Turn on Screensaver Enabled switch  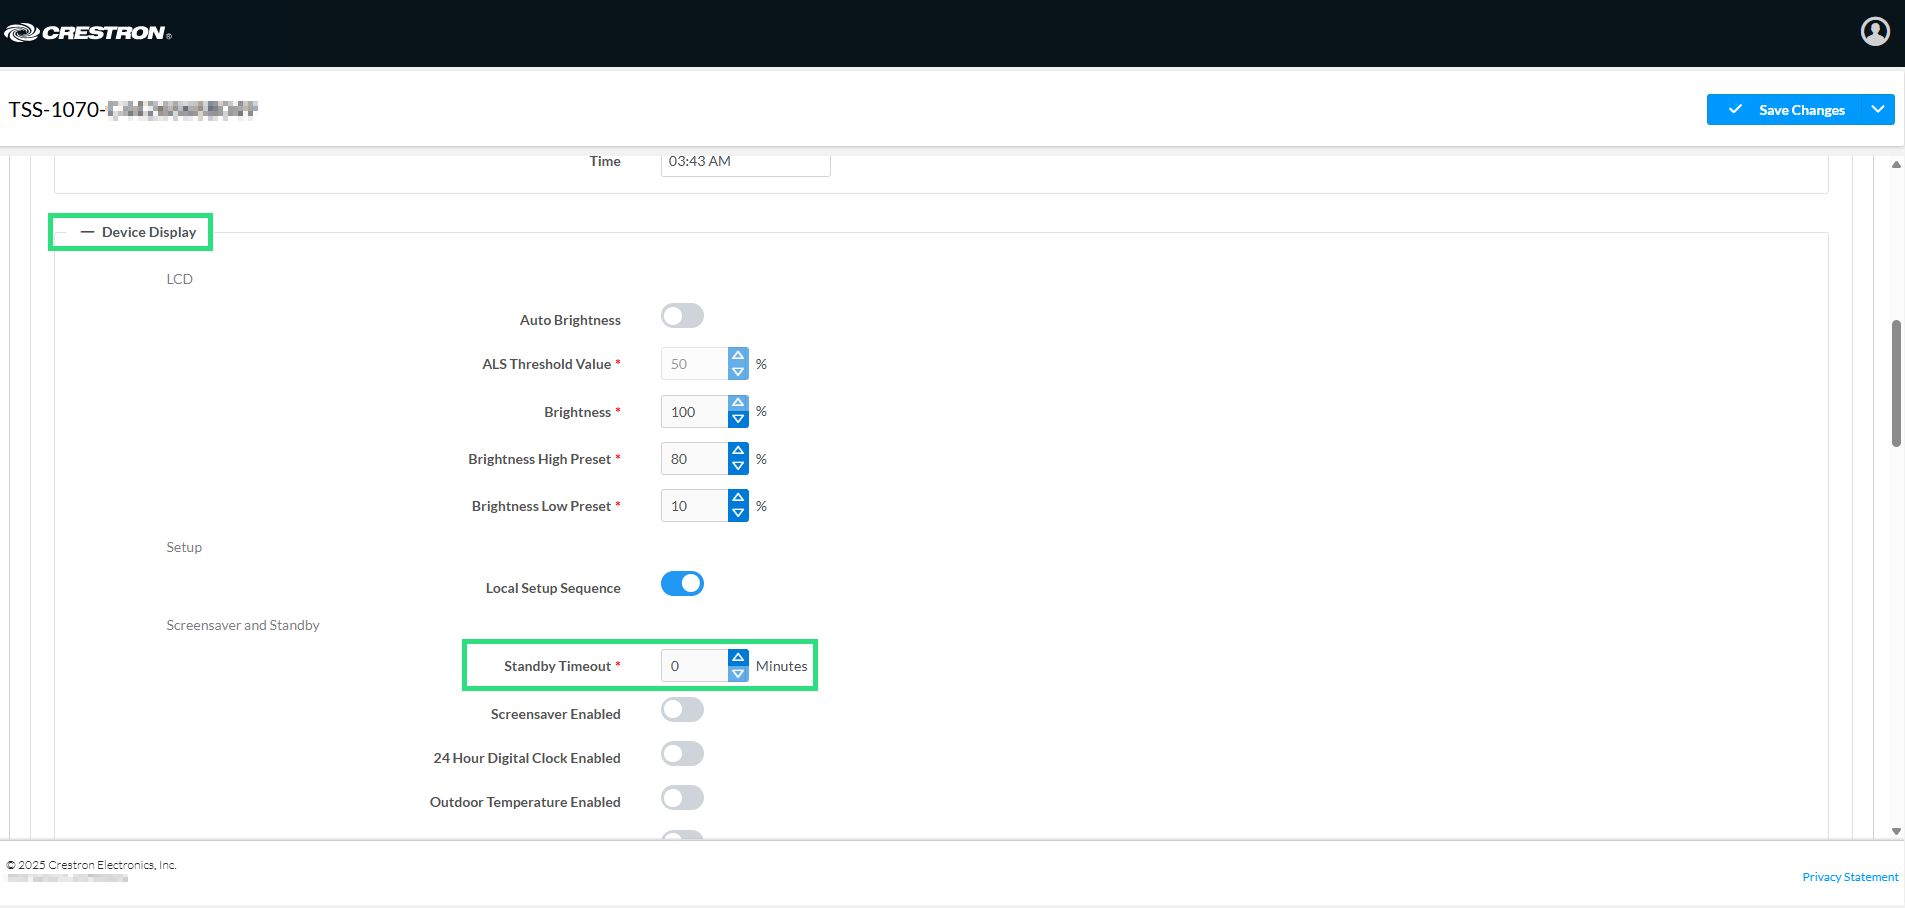(682, 710)
